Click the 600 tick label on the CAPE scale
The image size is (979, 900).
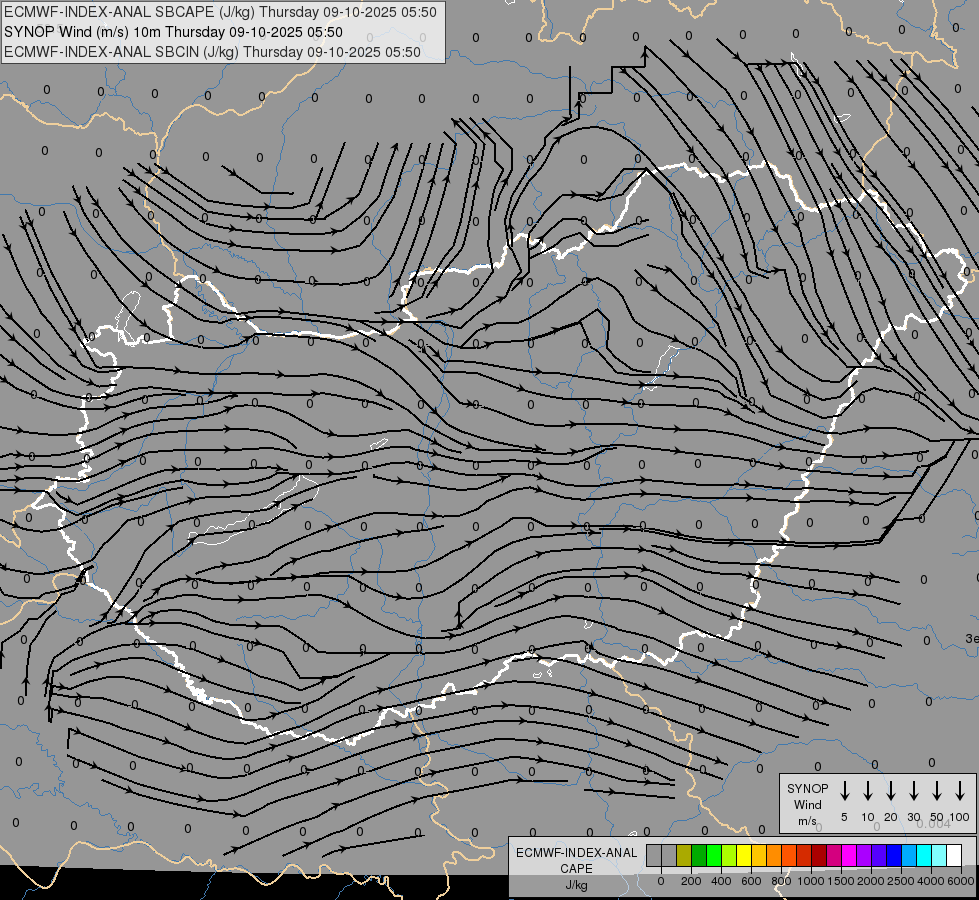(751, 881)
